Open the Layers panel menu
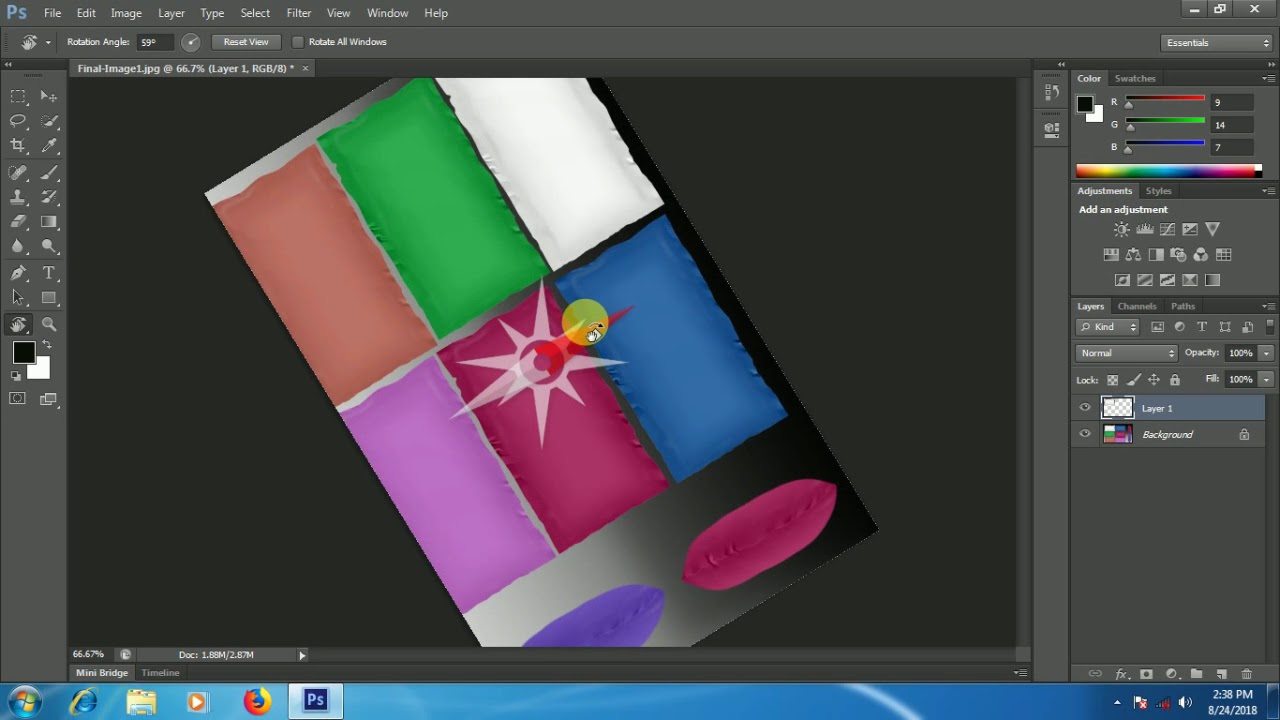This screenshot has height=720, width=1280. coord(1268,306)
